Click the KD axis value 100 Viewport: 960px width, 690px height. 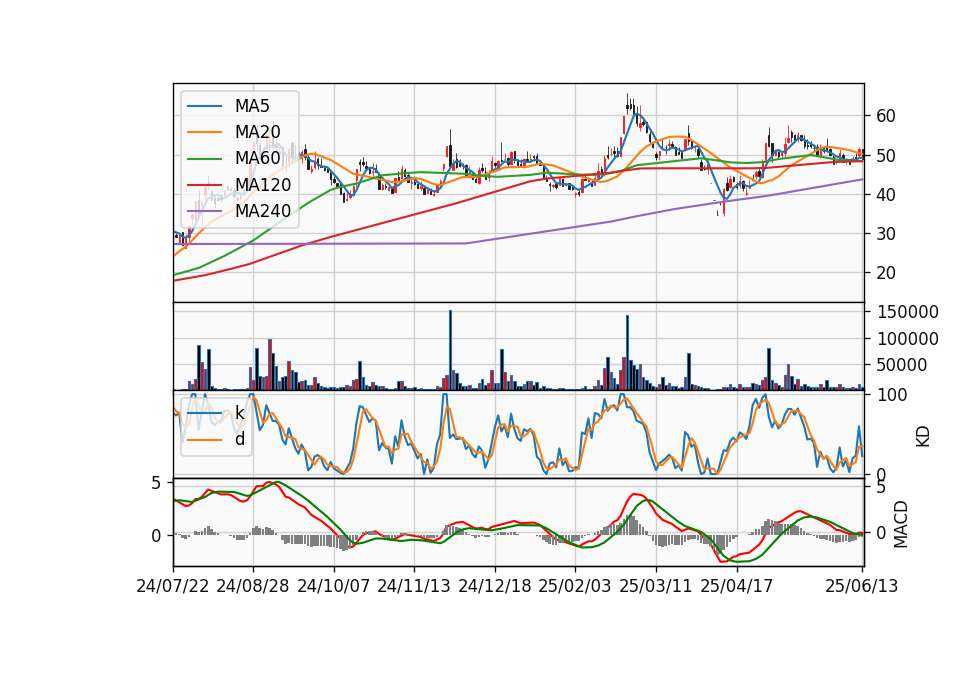click(x=891, y=395)
